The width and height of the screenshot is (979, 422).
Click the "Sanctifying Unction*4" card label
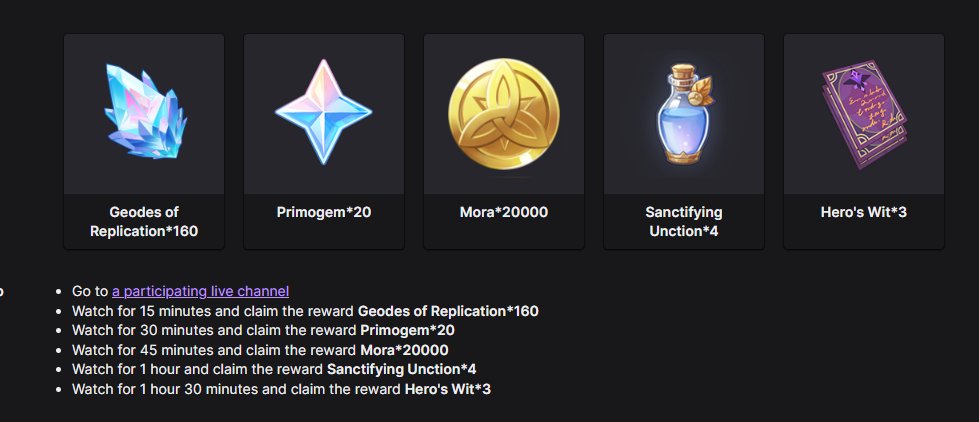[683, 222]
